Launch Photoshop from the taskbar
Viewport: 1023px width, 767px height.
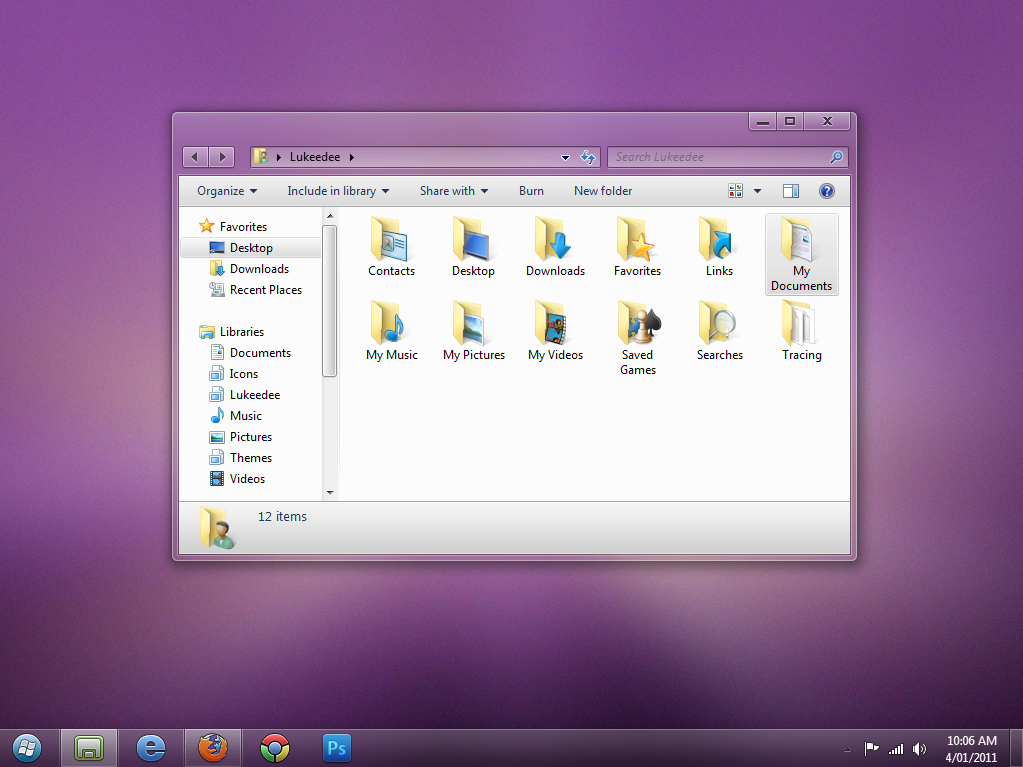(x=337, y=747)
